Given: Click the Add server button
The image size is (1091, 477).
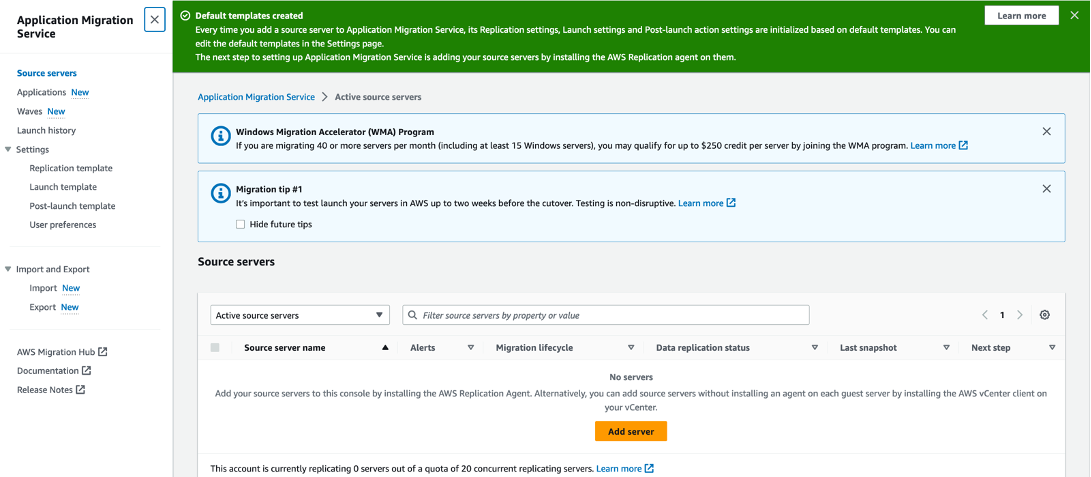Looking at the screenshot, I should click(631, 431).
